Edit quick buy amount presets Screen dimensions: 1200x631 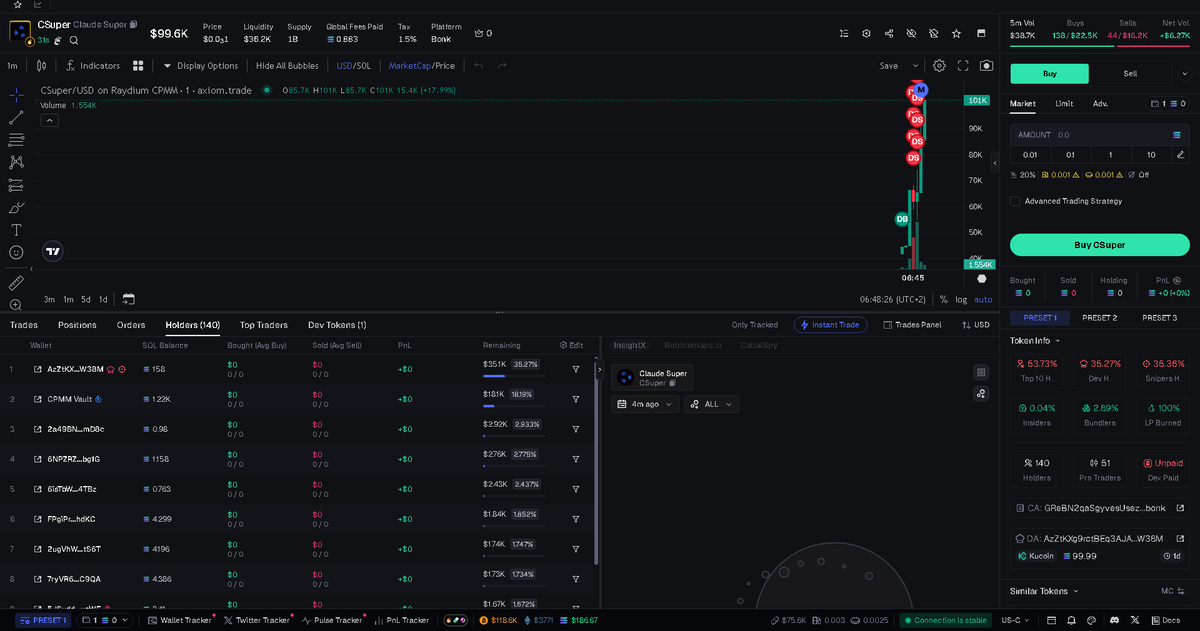(x=1181, y=154)
